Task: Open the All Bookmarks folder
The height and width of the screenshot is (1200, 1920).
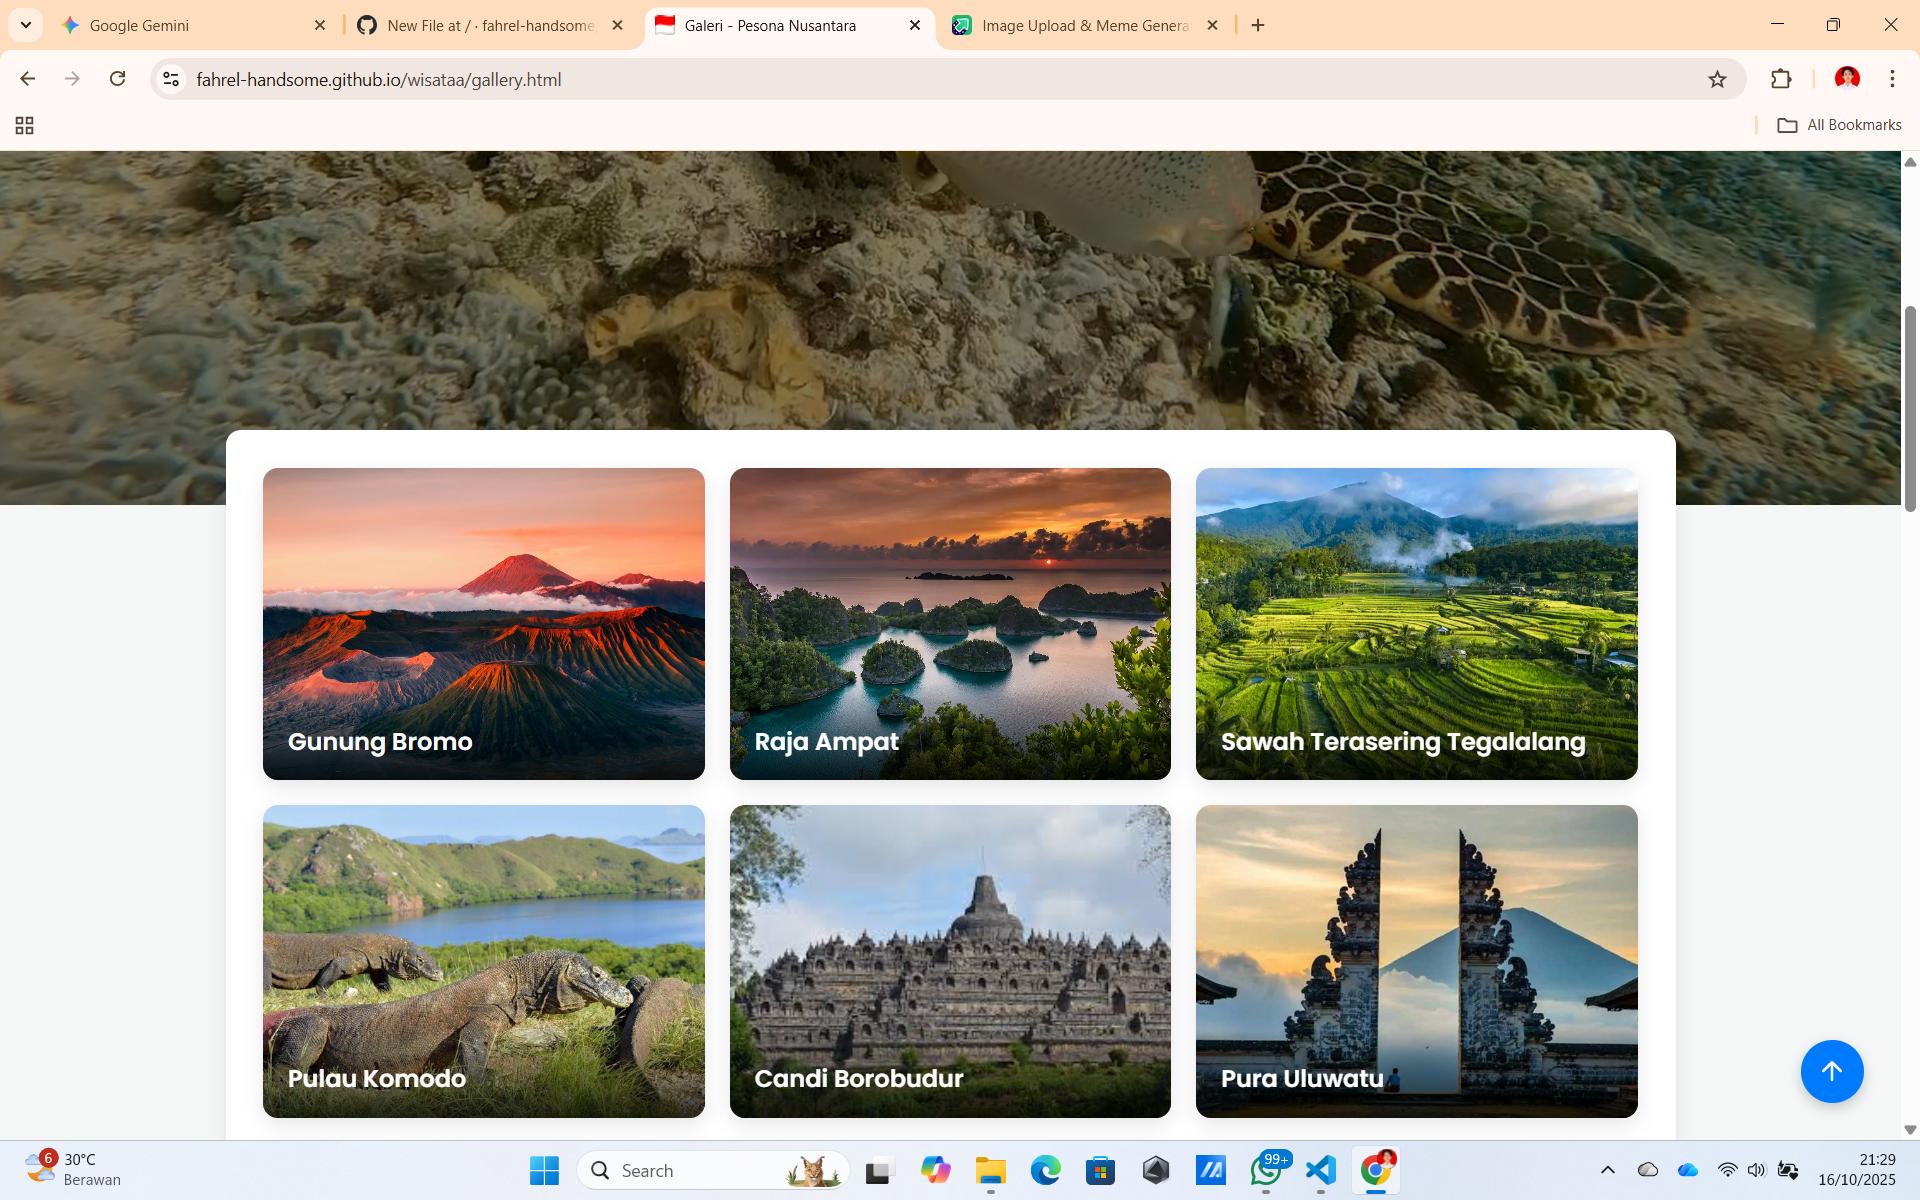Action: 1839,125
